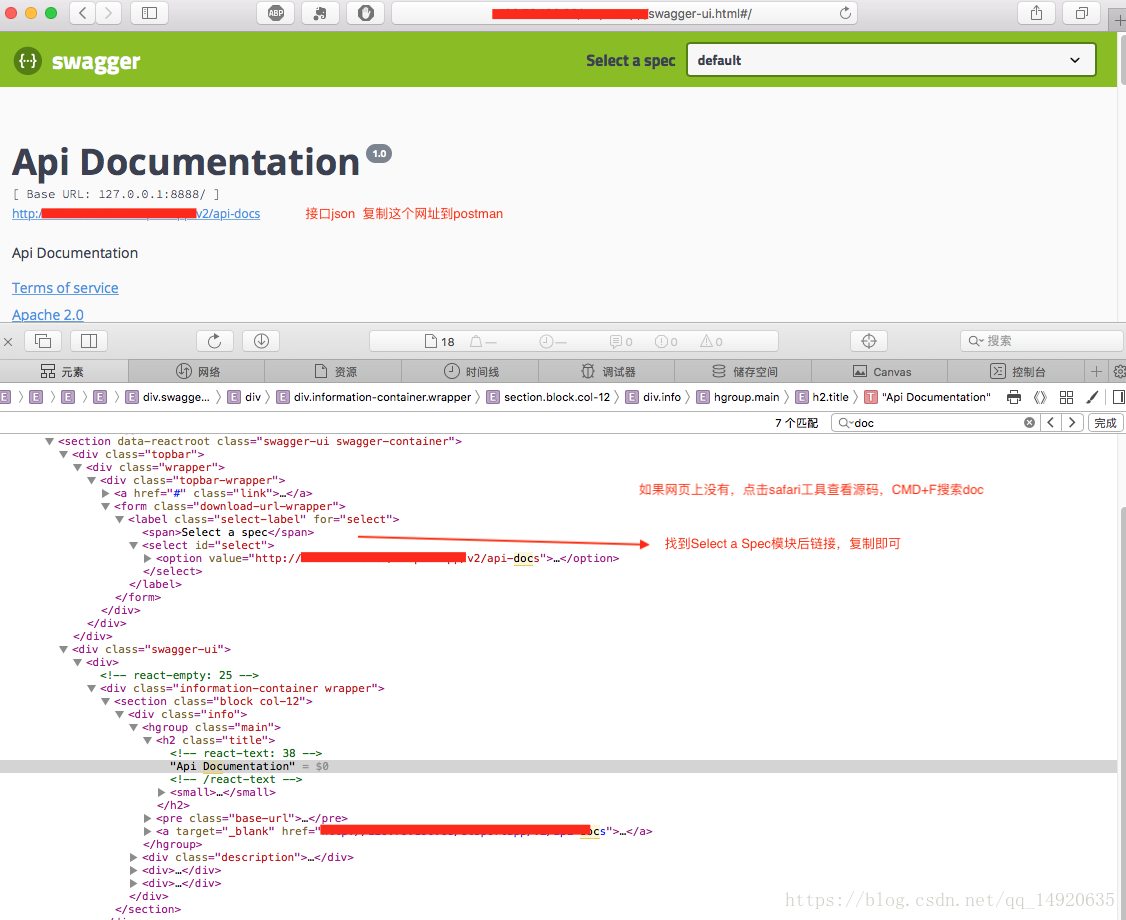Viewport: 1126px width, 920px height.
Task: Go forward with Safari's forward arrow
Action: coord(108,13)
